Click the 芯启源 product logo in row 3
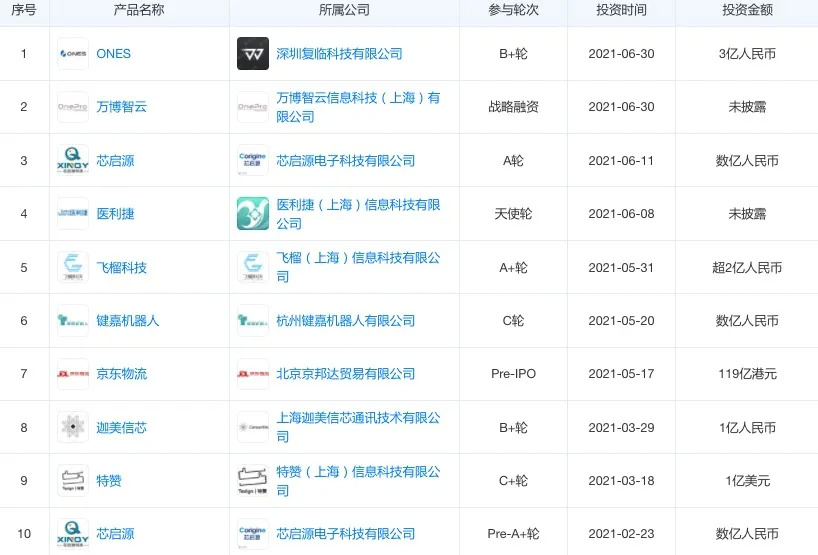The image size is (818, 555). pos(73,160)
